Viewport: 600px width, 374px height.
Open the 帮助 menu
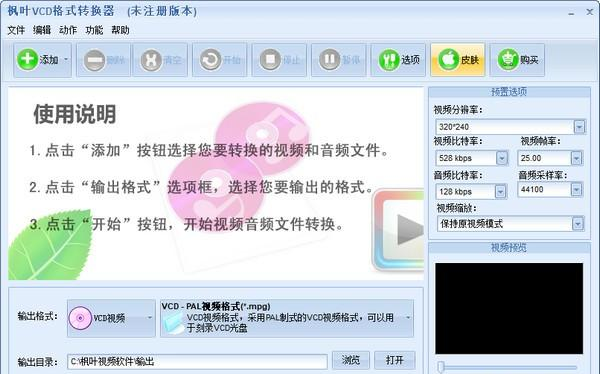point(120,30)
